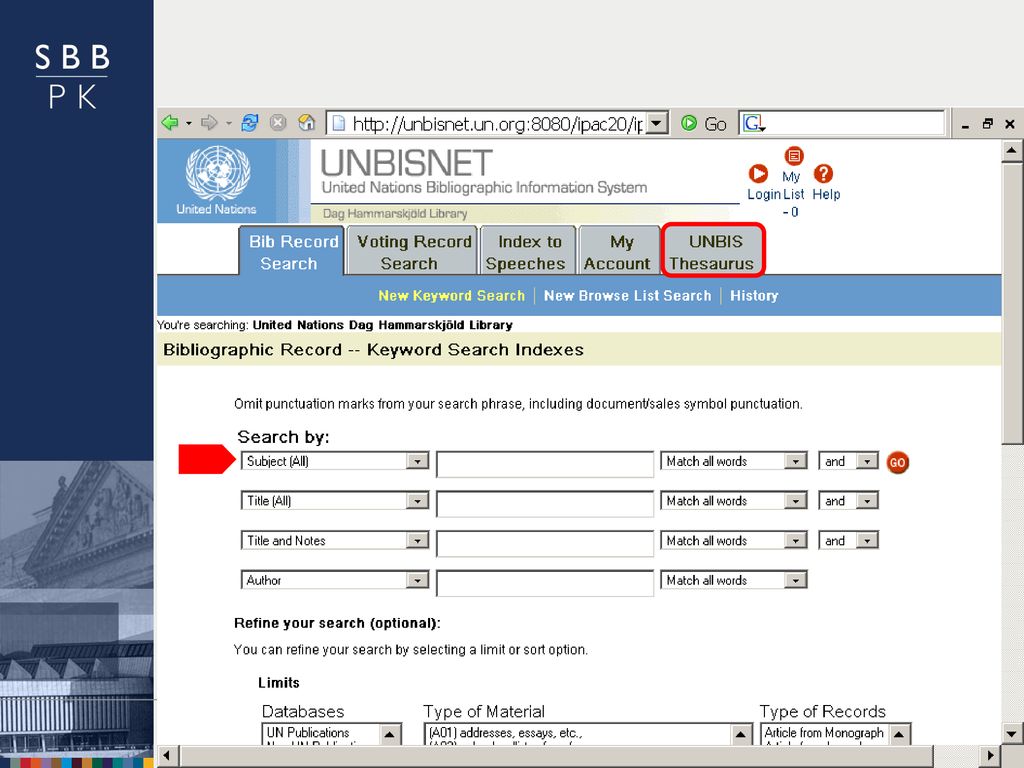Image resolution: width=1024 pixels, height=768 pixels.
Task: Open the Subject (All) index dropdown
Action: (x=417, y=462)
